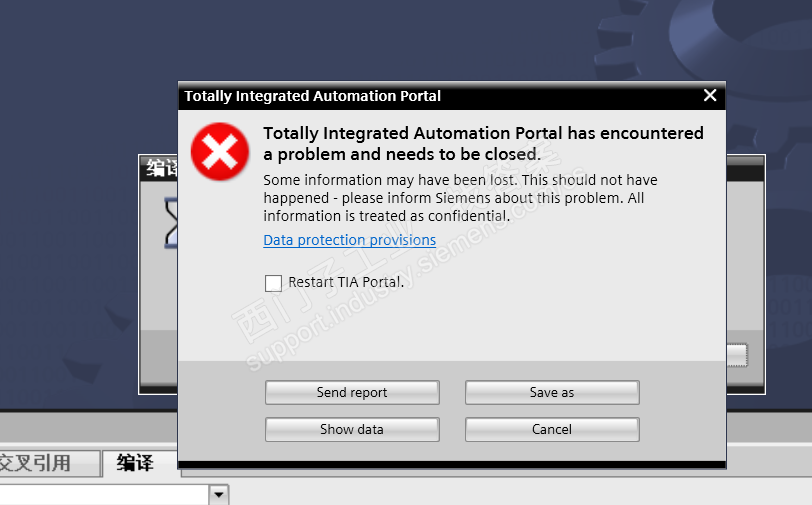Click the bold error heading text
Image resolution: width=812 pixels, height=505 pixels.
[x=483, y=143]
